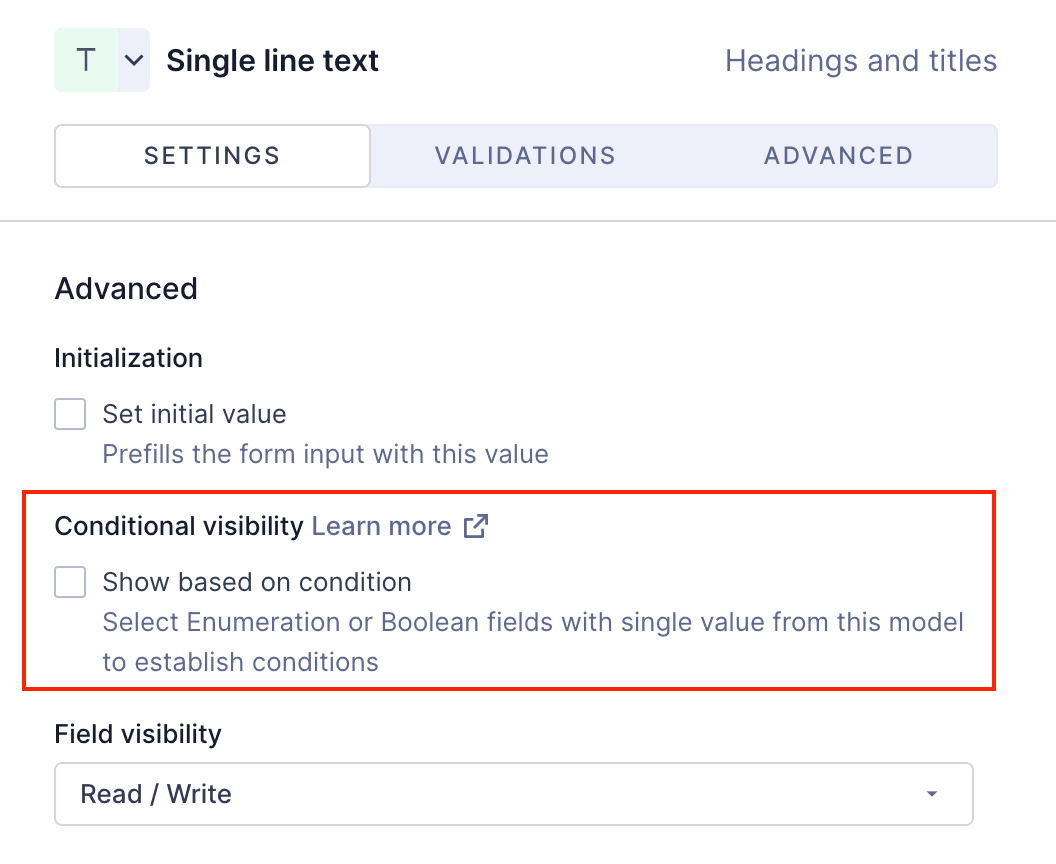The width and height of the screenshot is (1056, 864).
Task: Enable Show based on condition
Action: (70, 581)
